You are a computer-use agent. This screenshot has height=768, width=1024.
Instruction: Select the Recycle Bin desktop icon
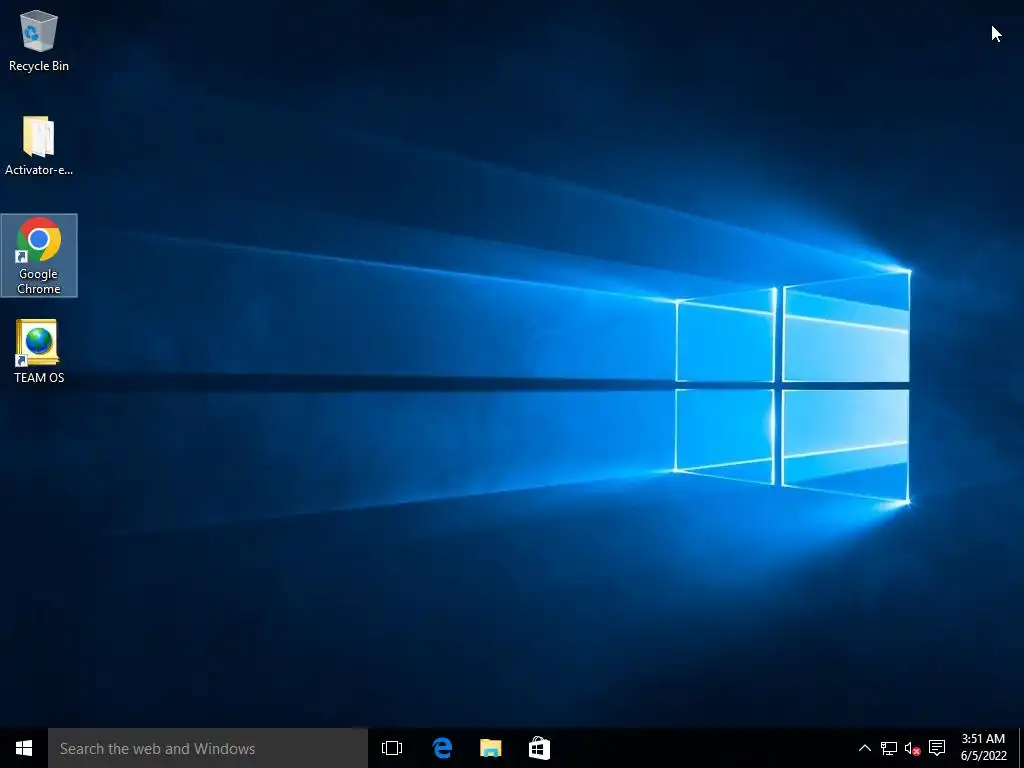click(x=39, y=40)
